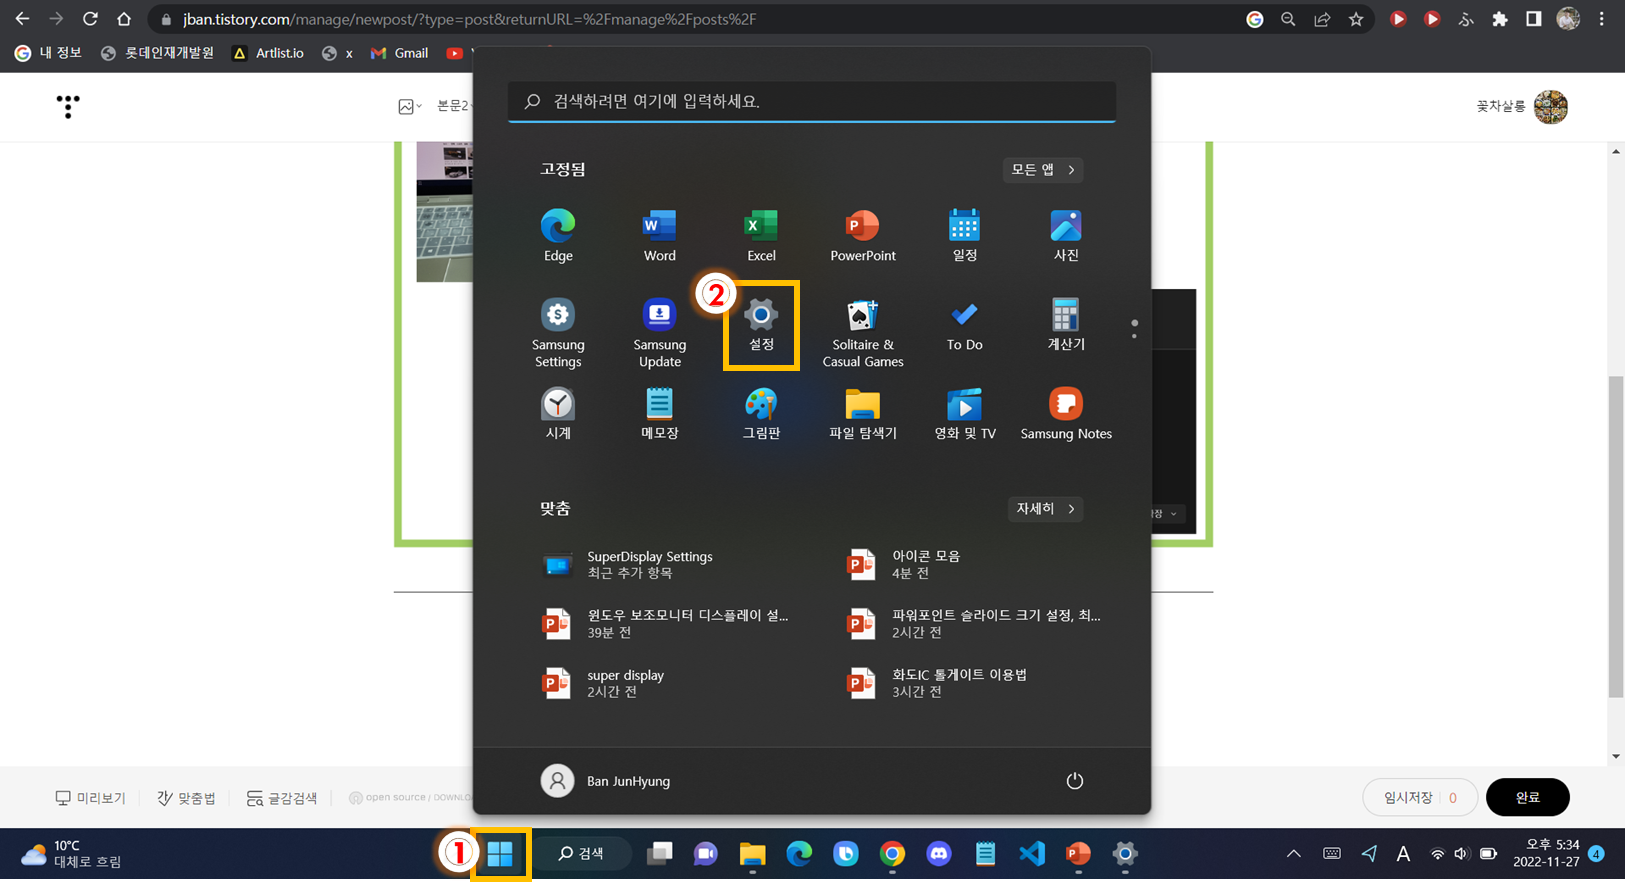The image size is (1625, 887).
Task: Open 파일 탐색기 file explorer
Action: click(863, 414)
